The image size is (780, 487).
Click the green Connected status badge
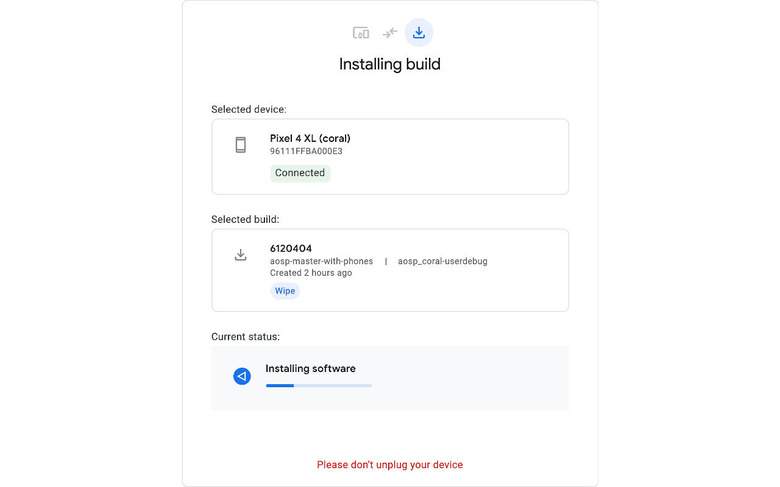pyautogui.click(x=300, y=173)
